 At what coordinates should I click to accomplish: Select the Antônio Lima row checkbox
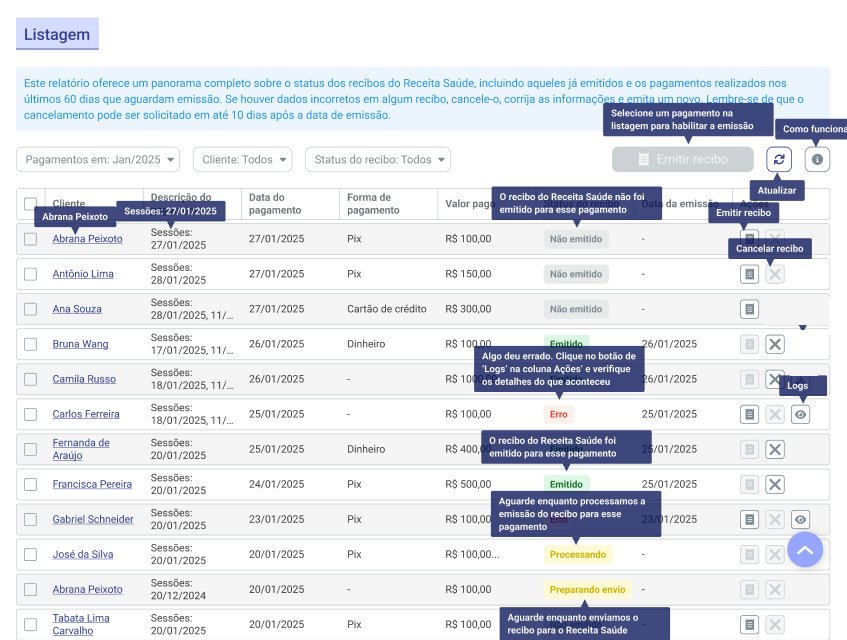[30, 274]
